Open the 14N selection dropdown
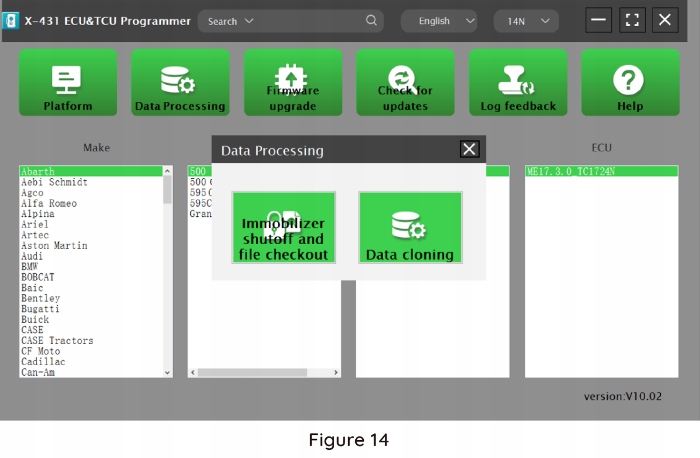The image size is (700, 458). click(526, 21)
